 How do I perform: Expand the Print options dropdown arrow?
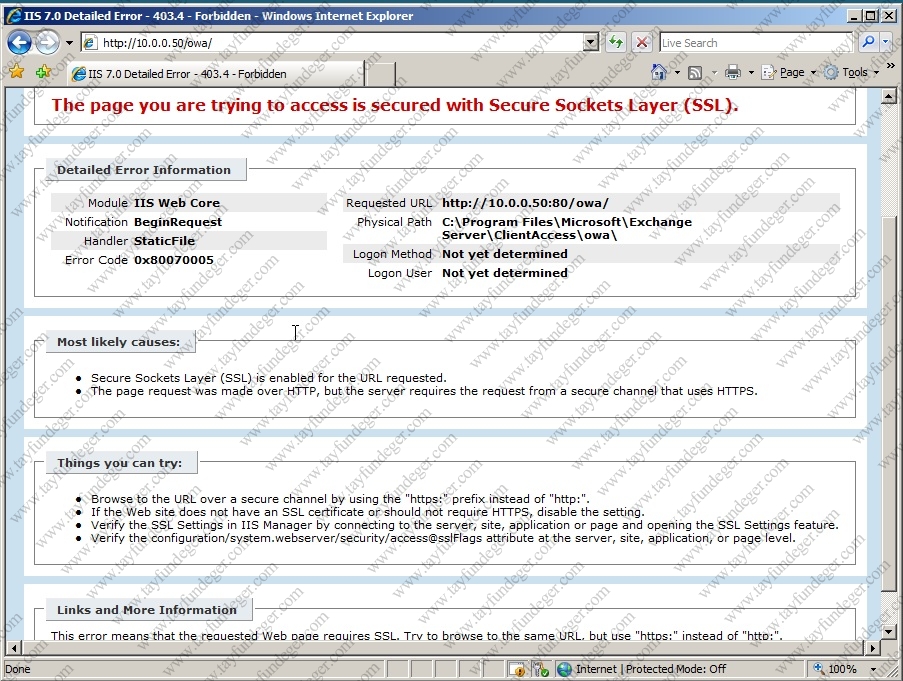[751, 73]
